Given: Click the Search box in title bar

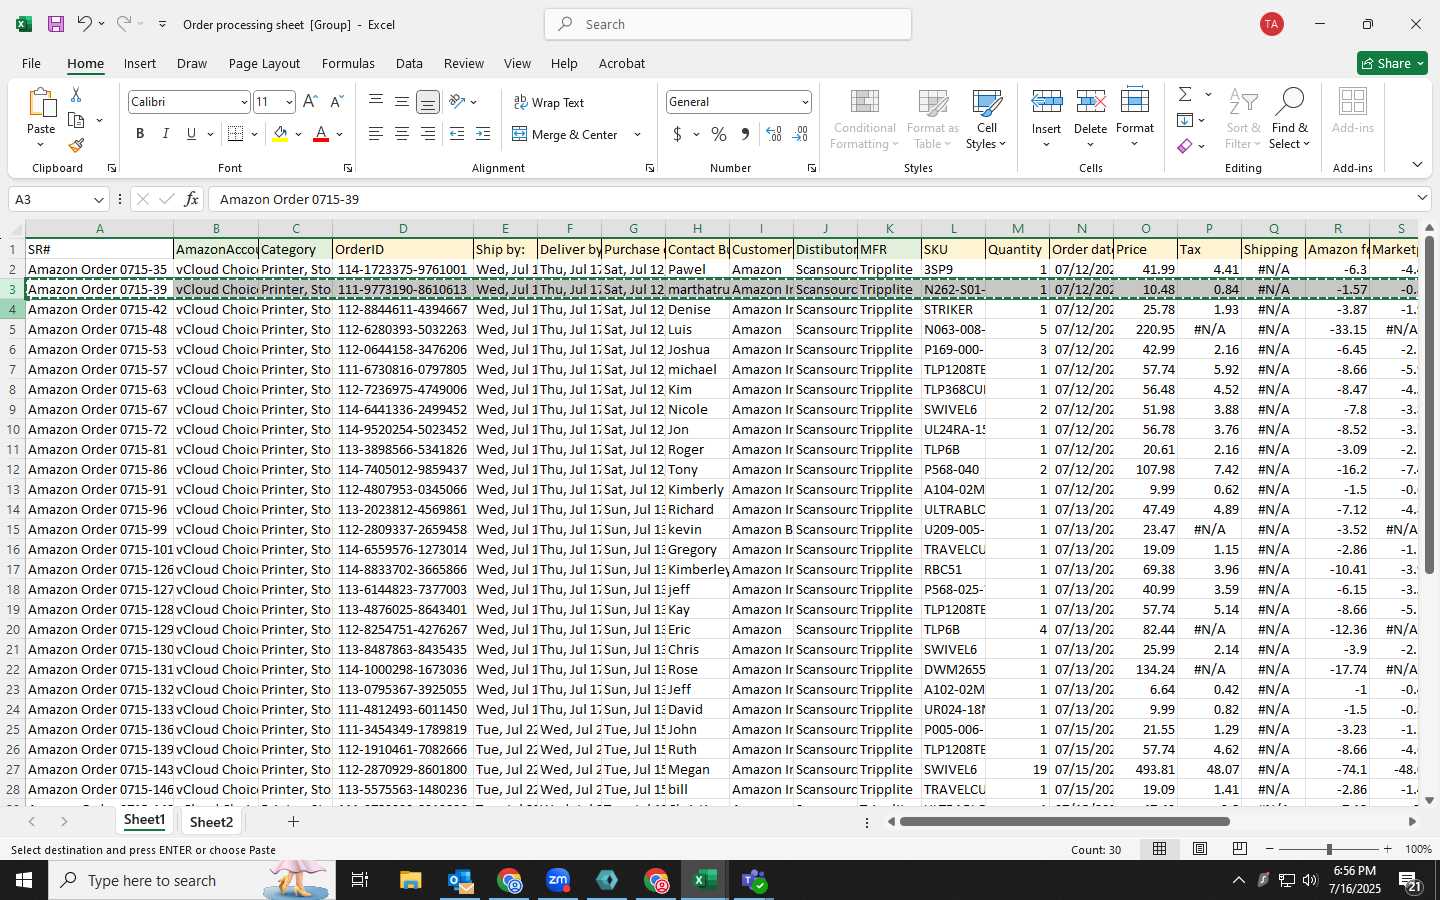Looking at the screenshot, I should (x=728, y=24).
